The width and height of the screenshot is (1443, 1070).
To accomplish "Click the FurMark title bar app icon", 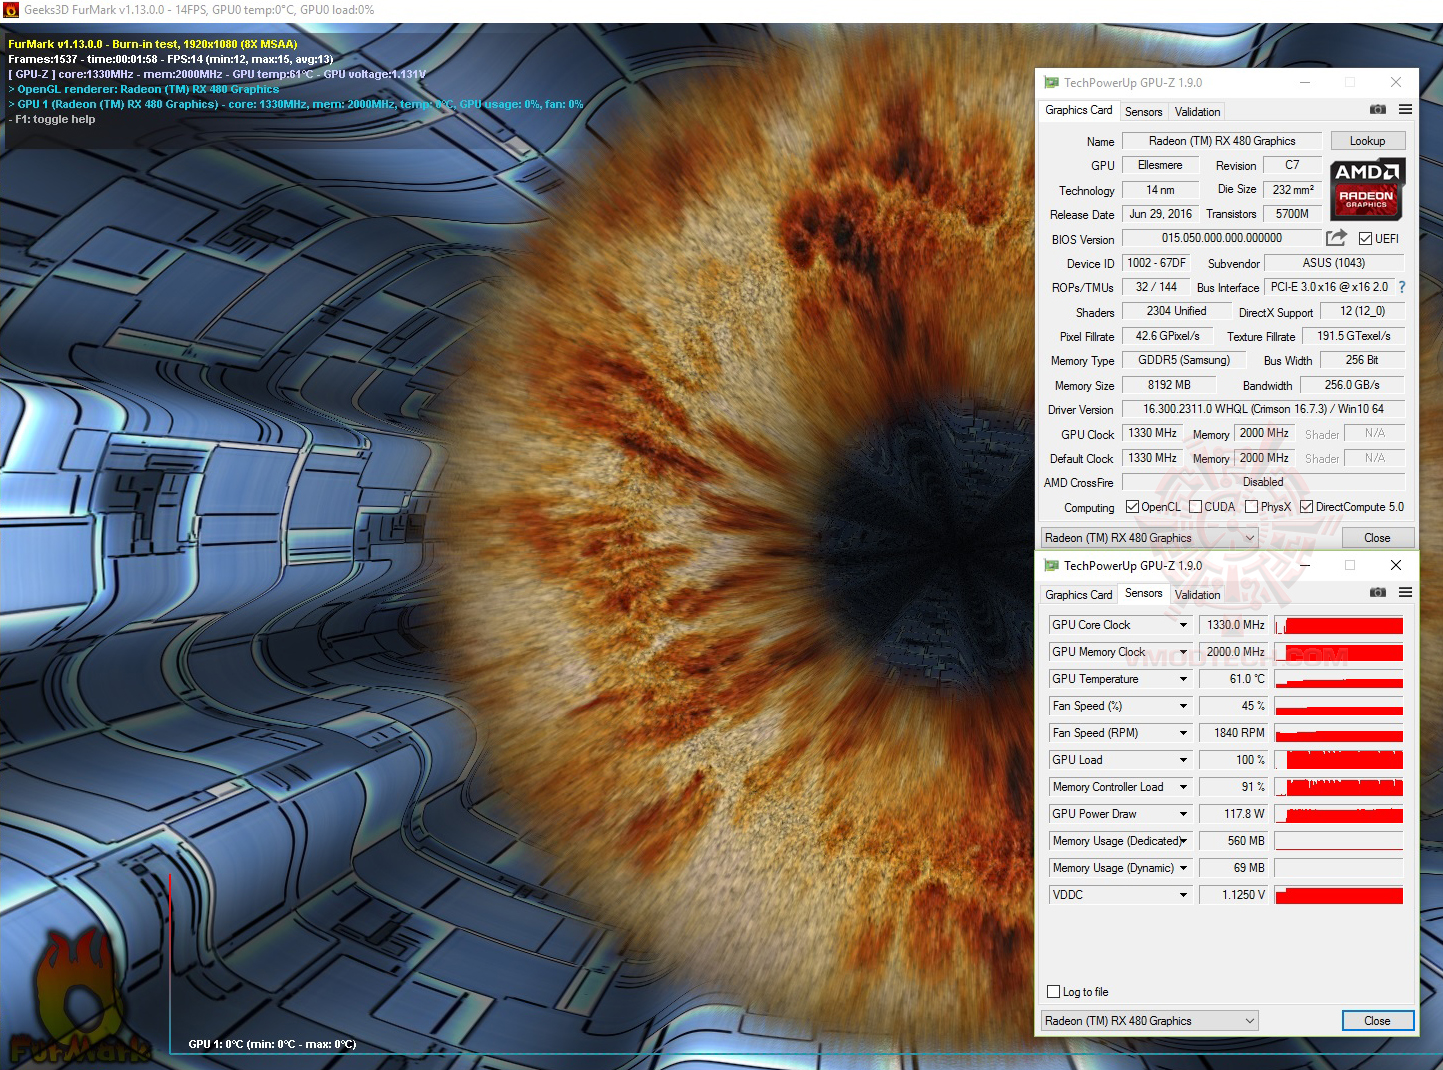I will click(11, 10).
